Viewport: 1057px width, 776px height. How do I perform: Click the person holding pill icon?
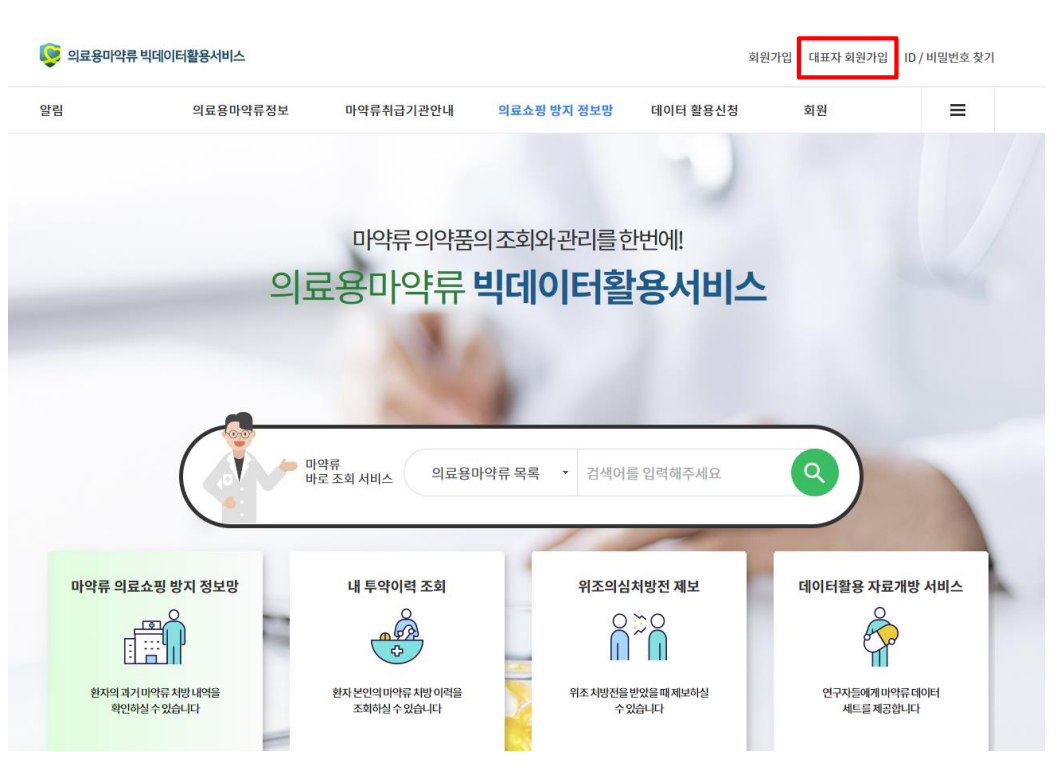point(880,636)
